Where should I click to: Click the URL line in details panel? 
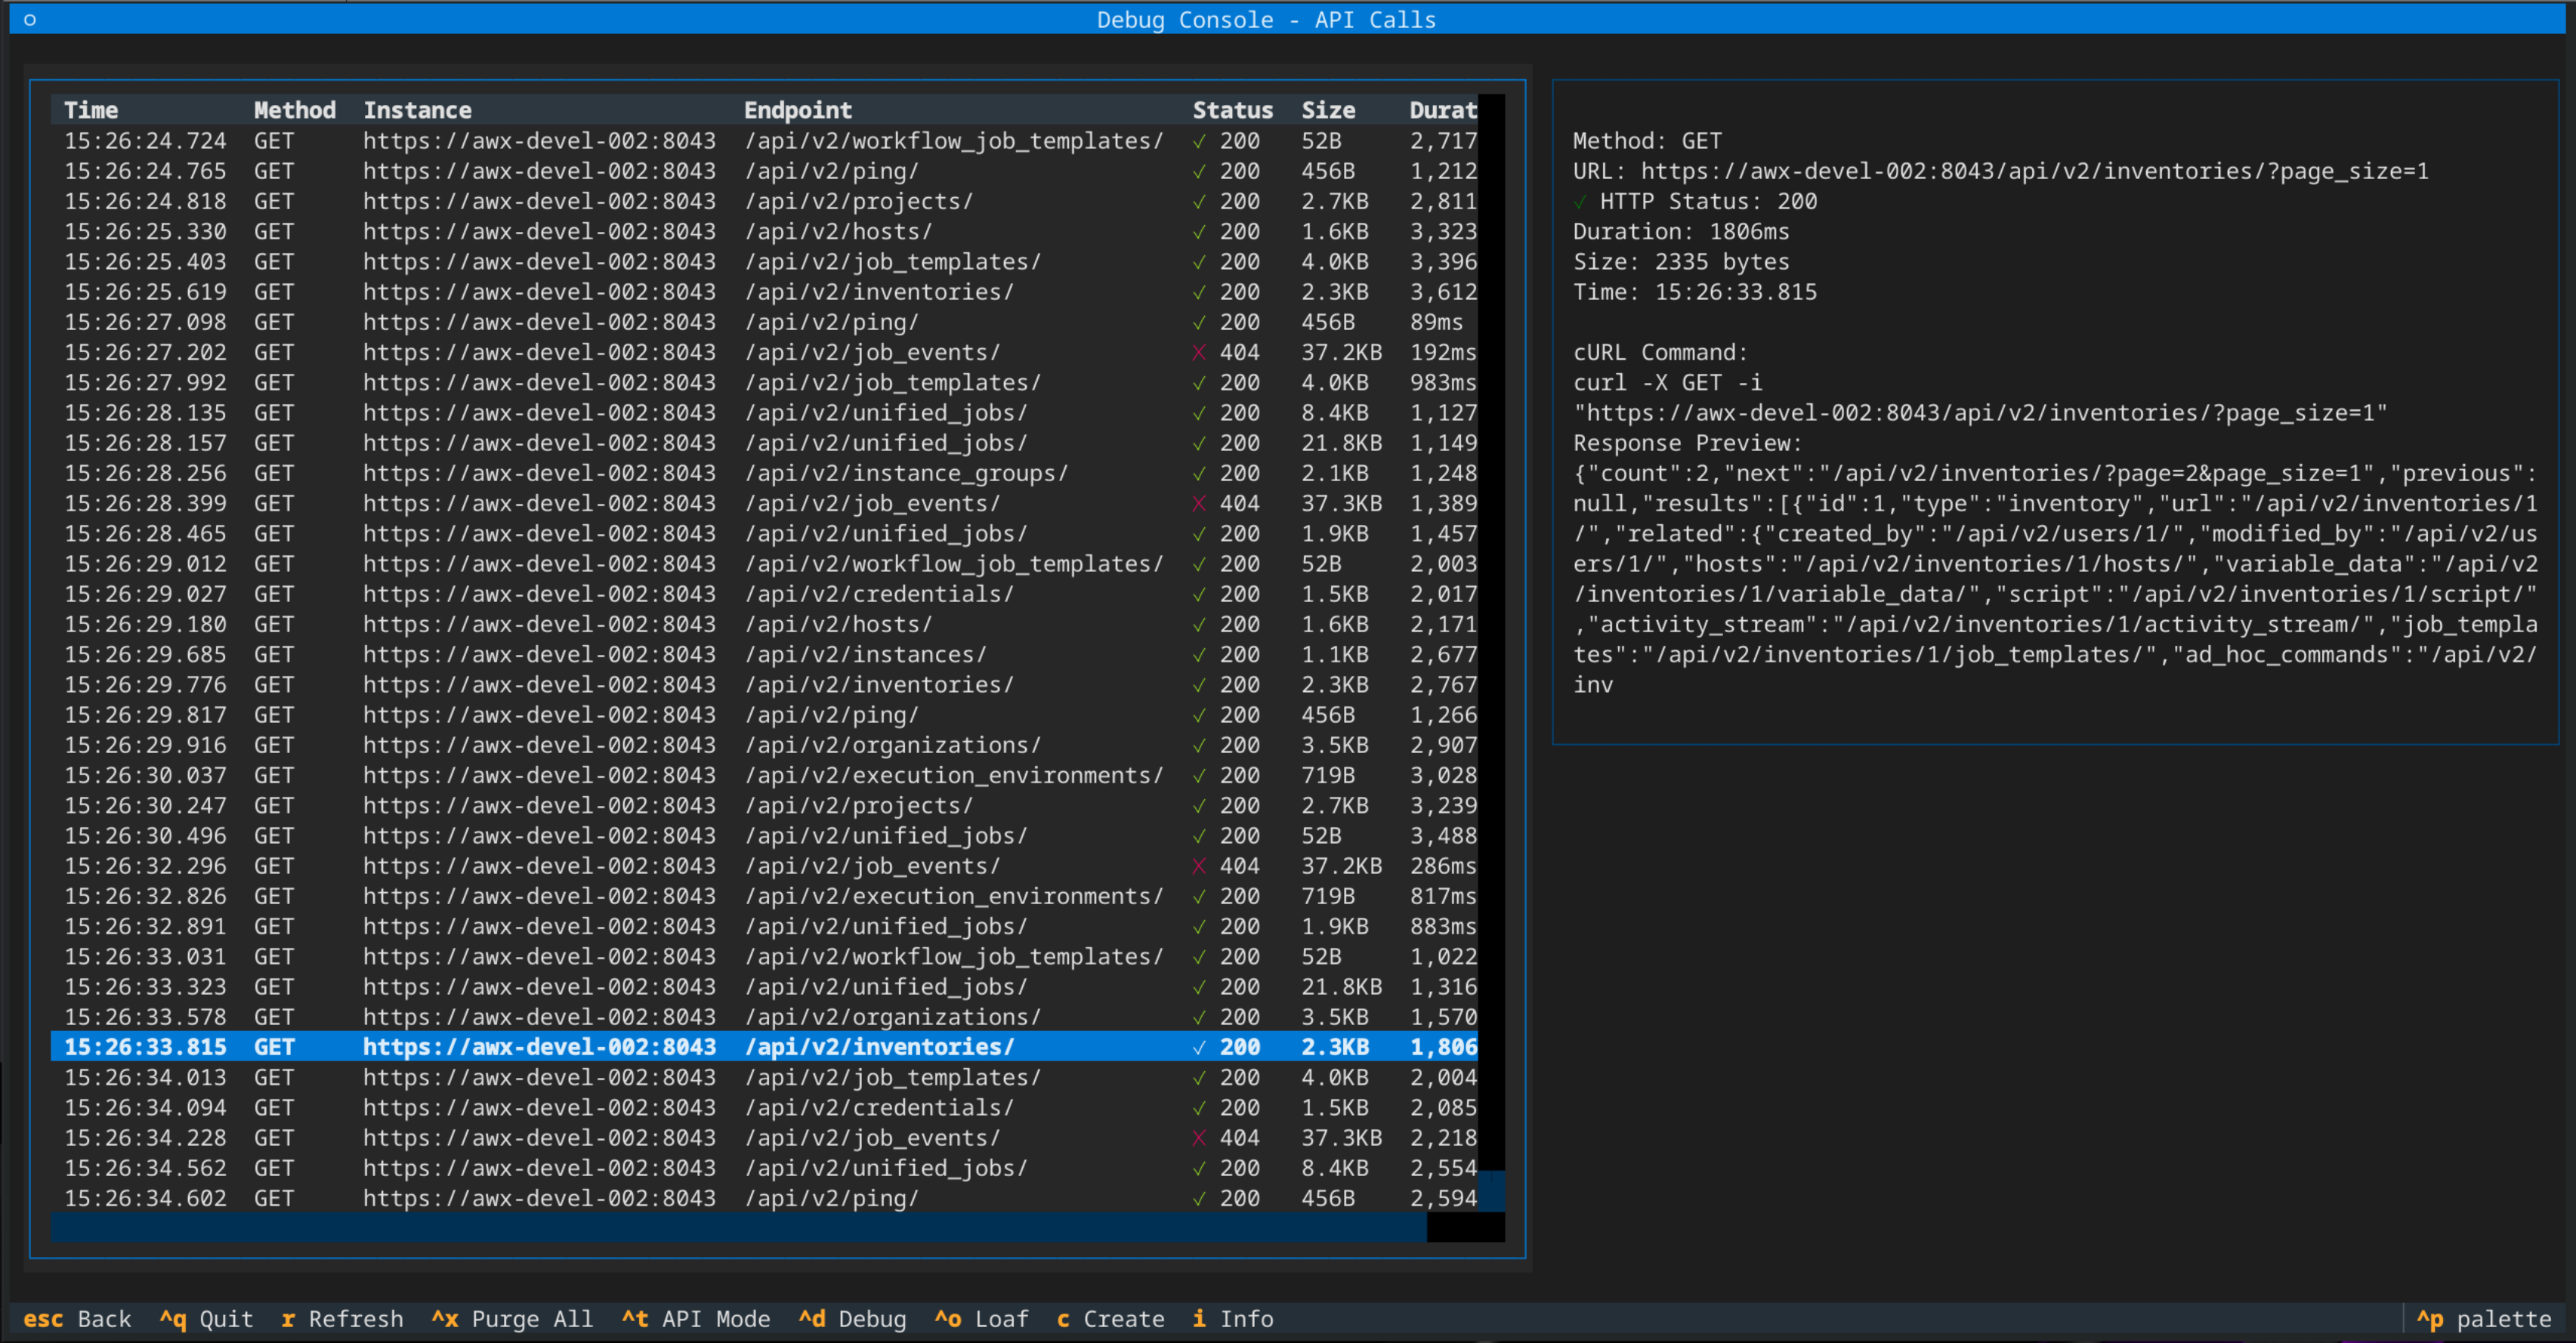click(x=2000, y=171)
